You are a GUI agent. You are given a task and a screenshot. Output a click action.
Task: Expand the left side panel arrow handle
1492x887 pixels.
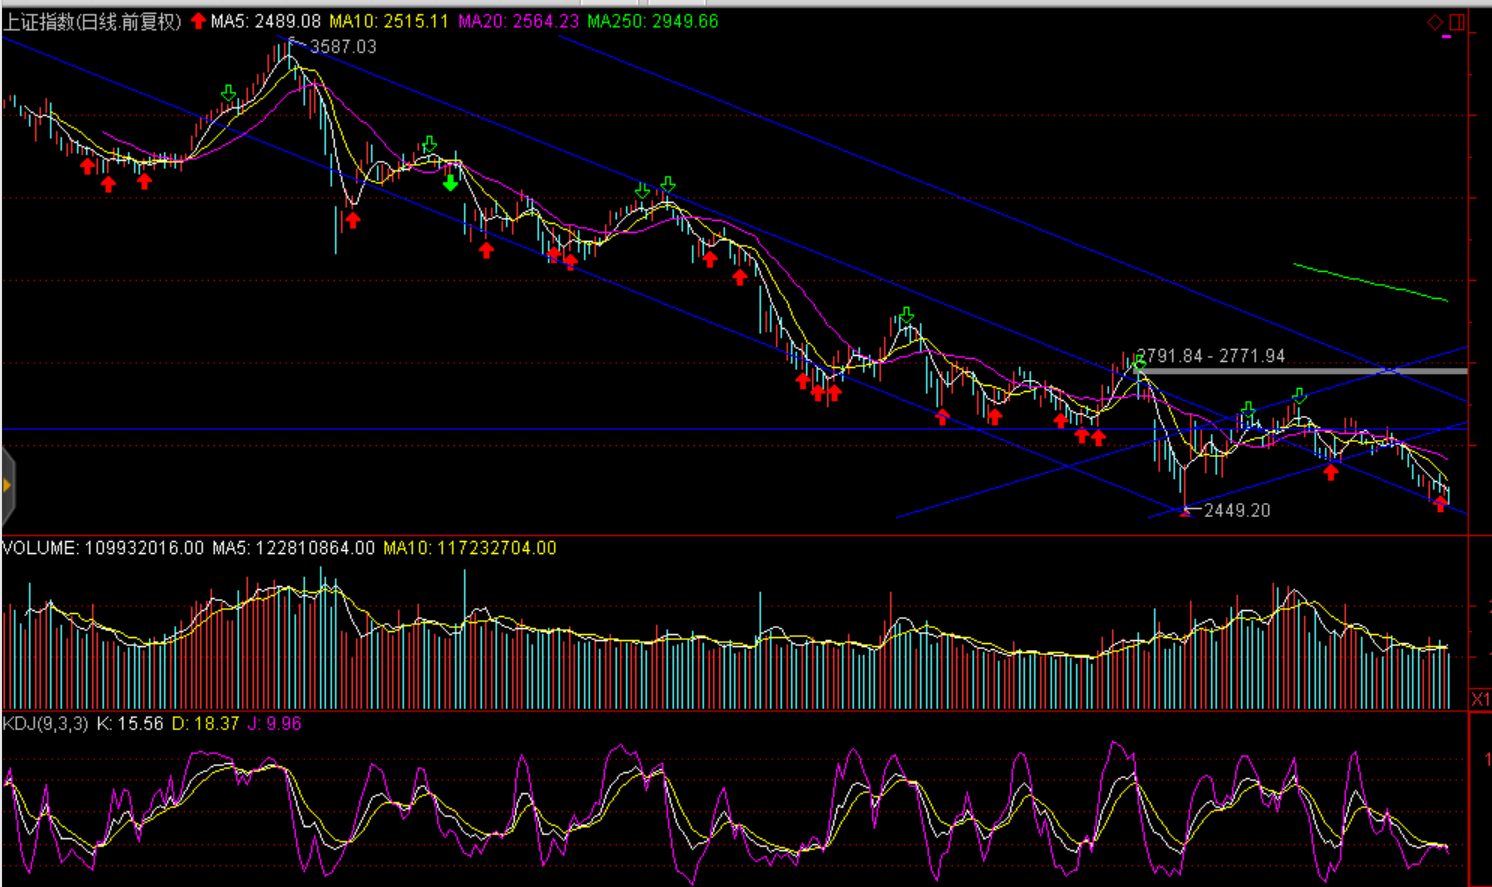coord(7,486)
